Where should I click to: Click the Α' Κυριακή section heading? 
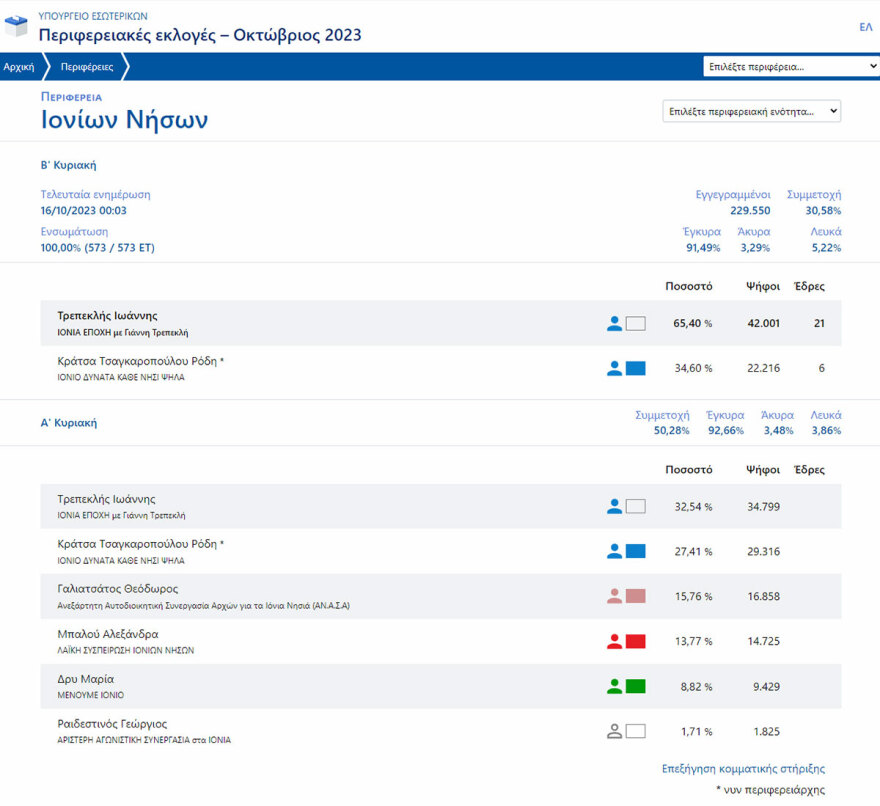68,423
